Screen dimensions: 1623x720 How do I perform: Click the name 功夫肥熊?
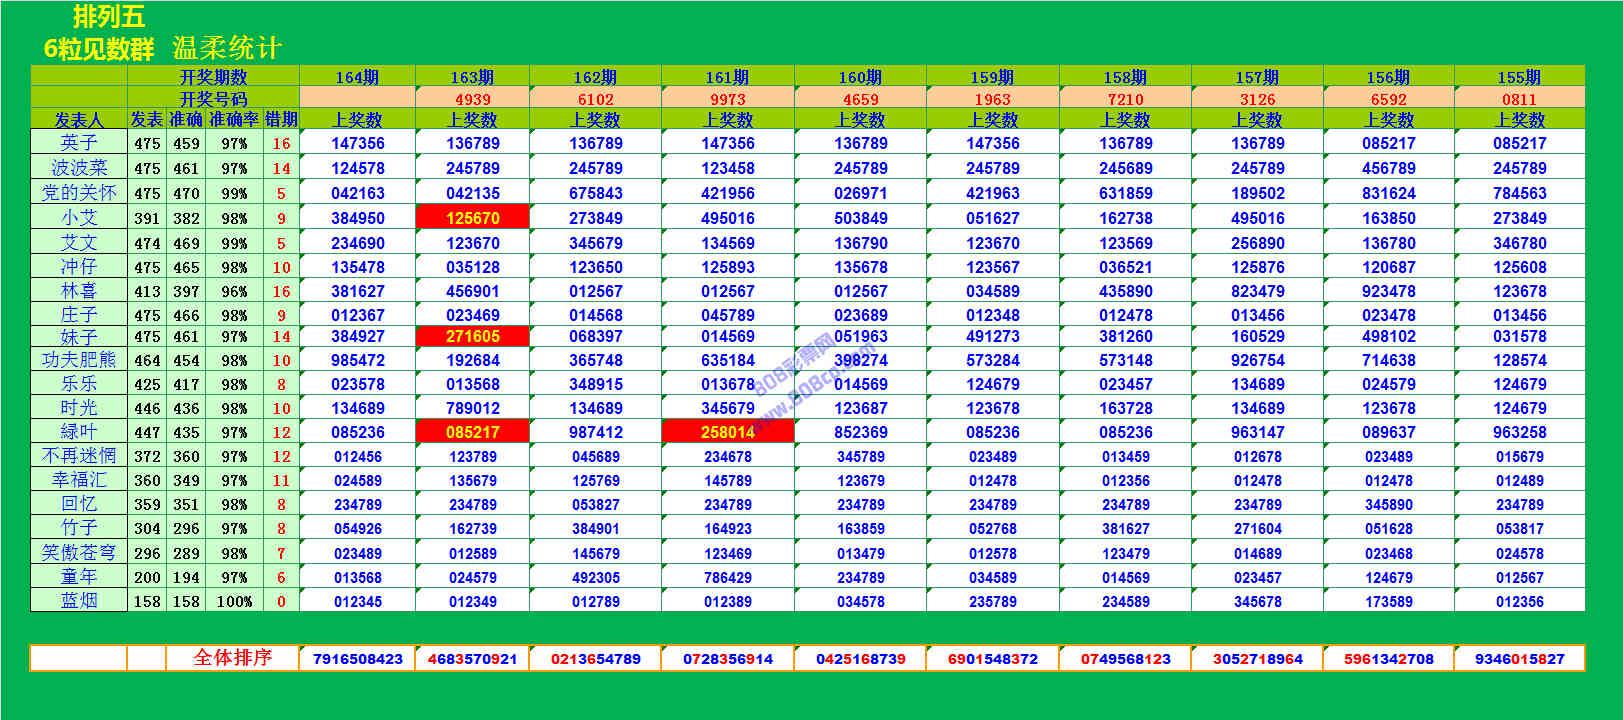point(79,360)
